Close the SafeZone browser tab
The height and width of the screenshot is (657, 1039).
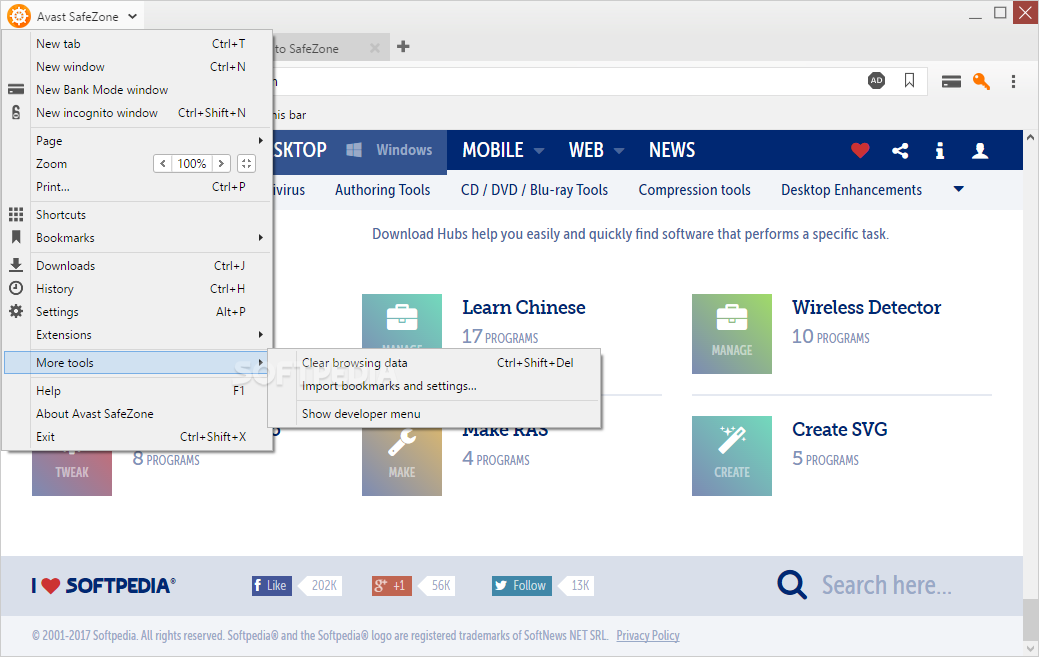point(374,48)
